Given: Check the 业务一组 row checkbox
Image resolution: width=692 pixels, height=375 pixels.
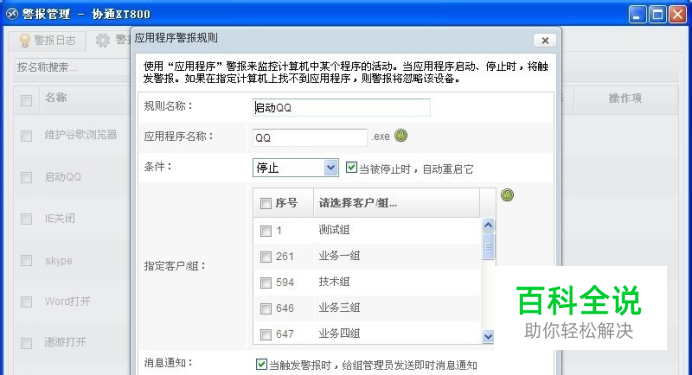Looking at the screenshot, I should tap(266, 257).
